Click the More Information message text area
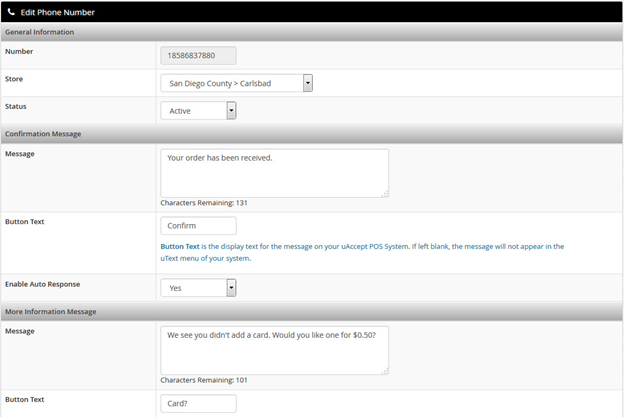The width and height of the screenshot is (624, 417). point(274,351)
